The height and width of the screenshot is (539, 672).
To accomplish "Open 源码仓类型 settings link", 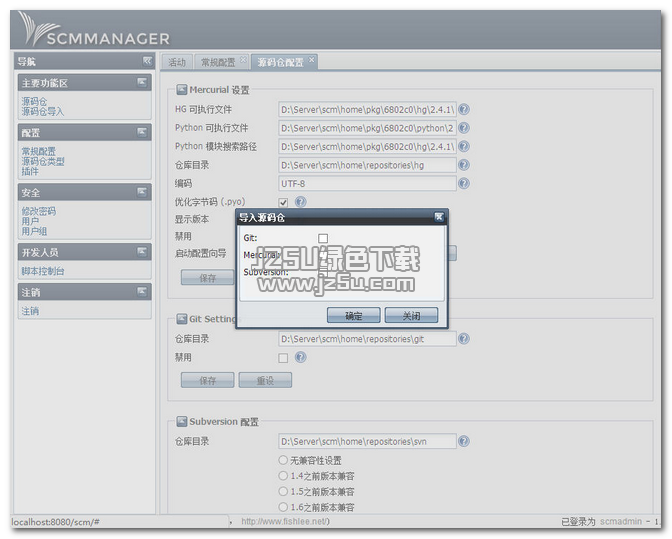I will click(43, 162).
